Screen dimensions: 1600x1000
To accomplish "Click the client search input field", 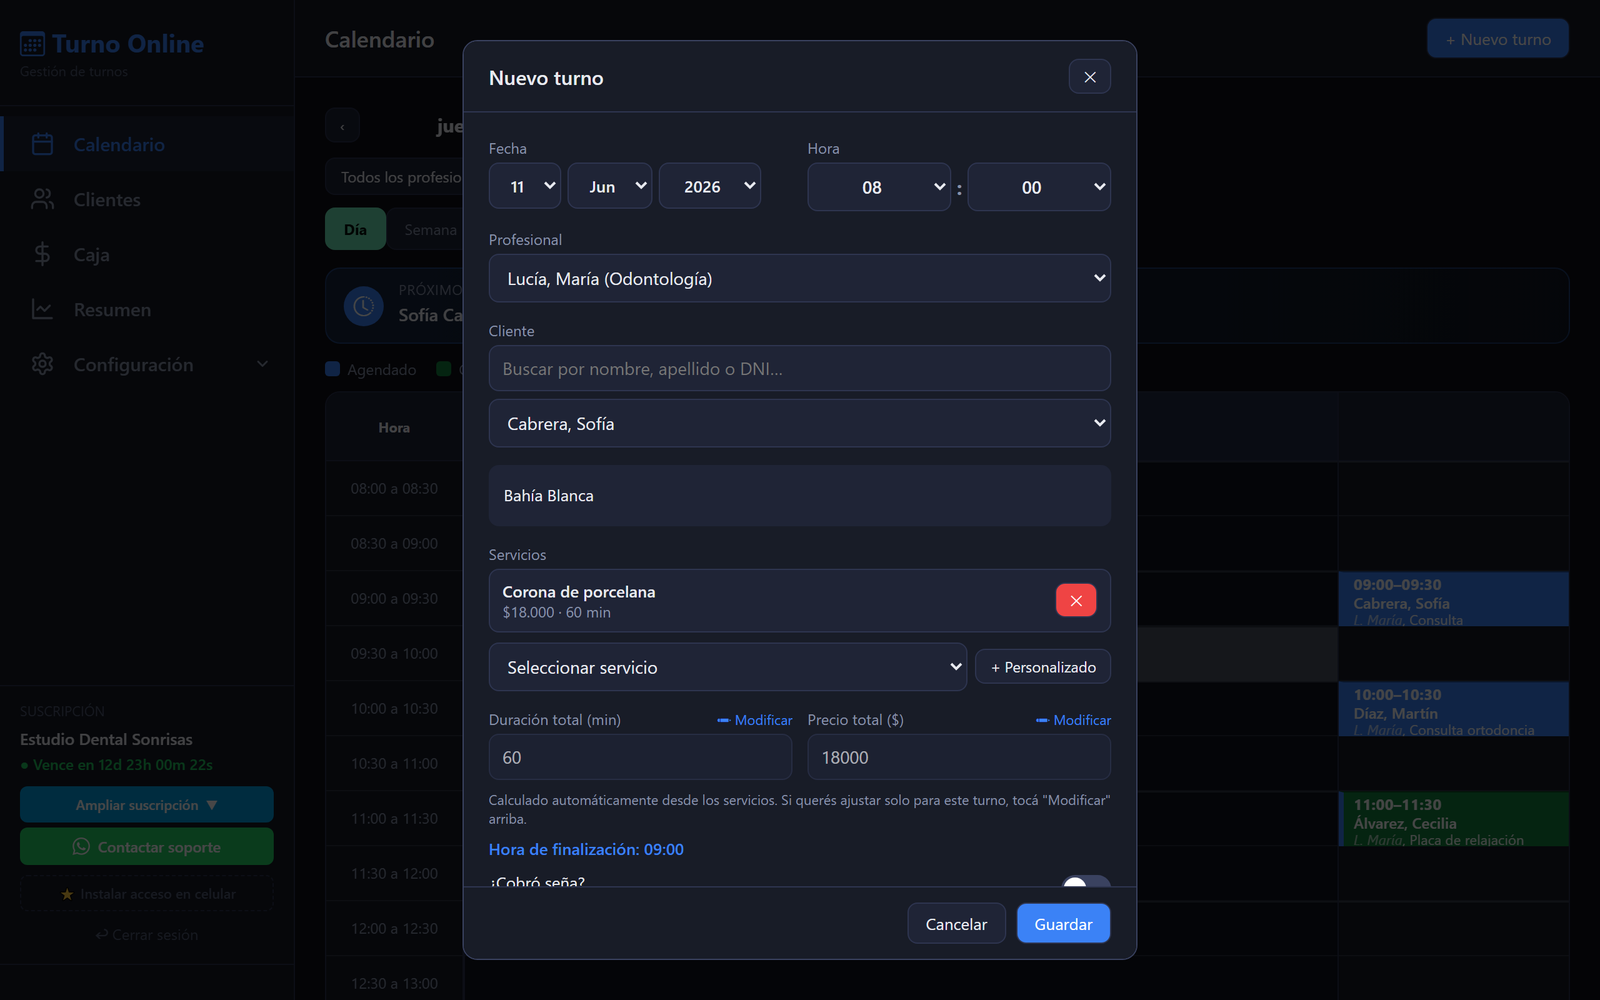I will tap(800, 368).
